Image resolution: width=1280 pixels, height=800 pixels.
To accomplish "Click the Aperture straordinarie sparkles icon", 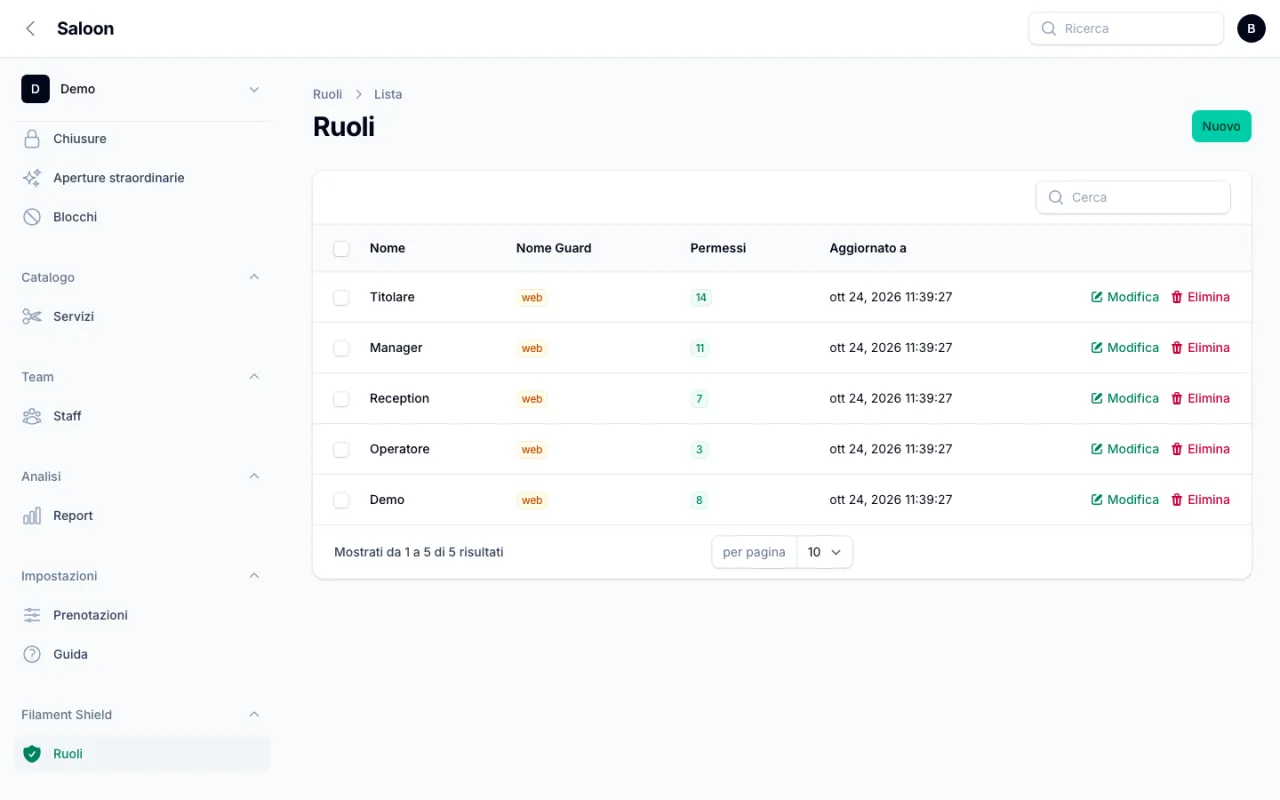I will coord(32,178).
